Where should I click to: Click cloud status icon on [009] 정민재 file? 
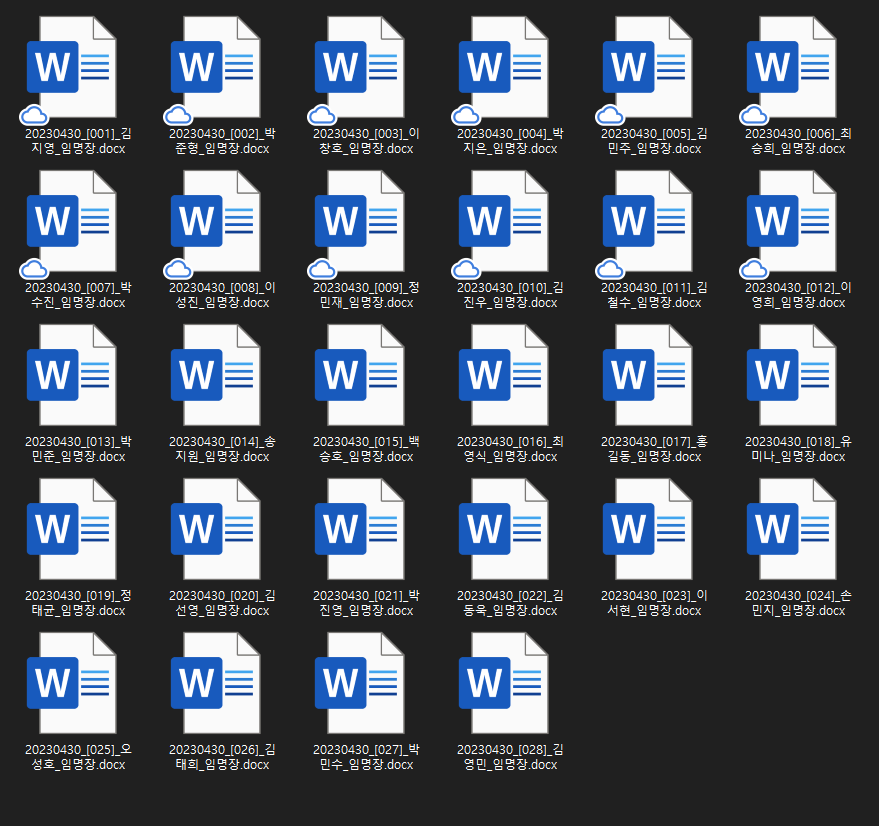tap(322, 270)
